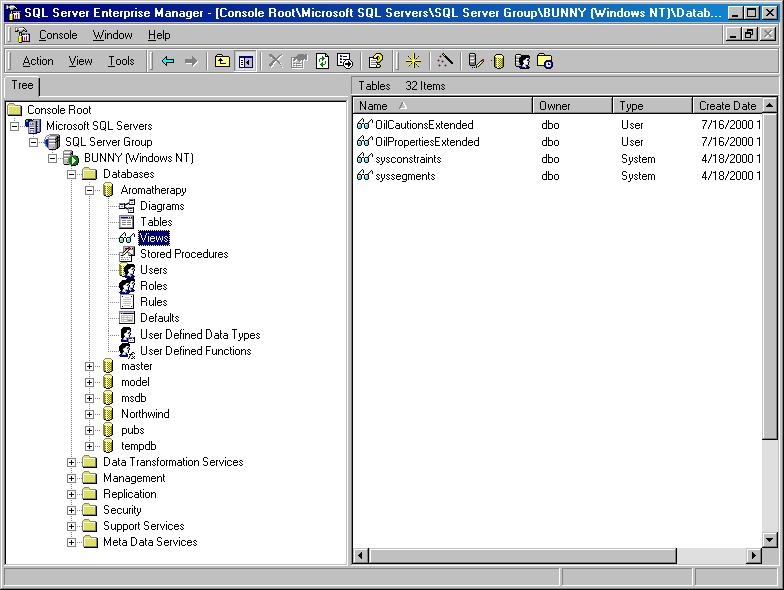Click the Register Server toolbar icon
The width and height of the screenshot is (784, 590).
[476, 62]
